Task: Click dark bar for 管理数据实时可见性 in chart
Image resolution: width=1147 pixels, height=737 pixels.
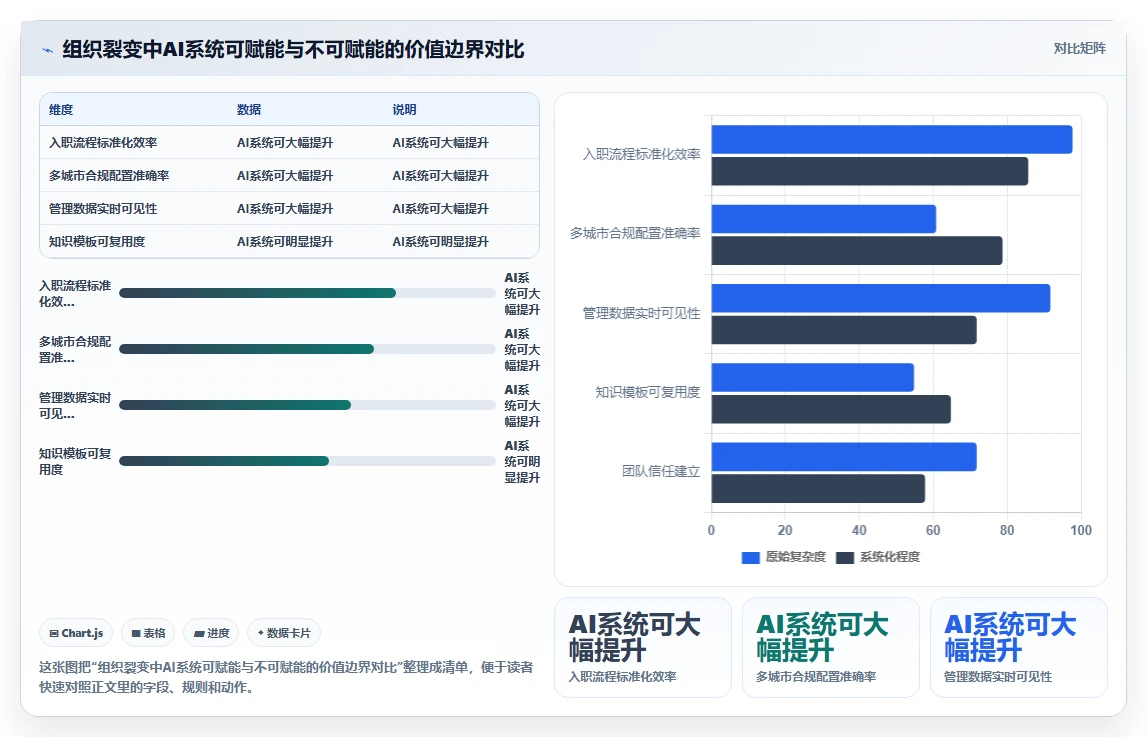Action: pos(844,330)
